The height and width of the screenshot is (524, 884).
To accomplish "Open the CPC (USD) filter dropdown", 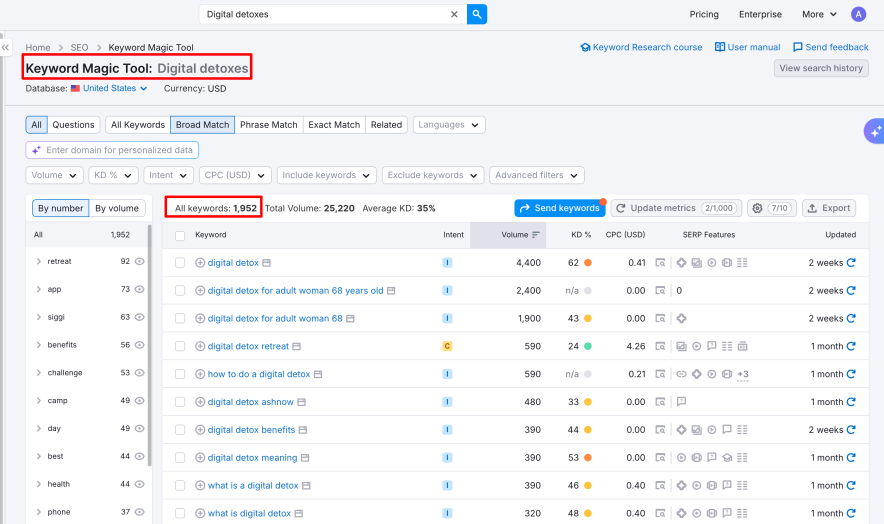I will [x=235, y=175].
